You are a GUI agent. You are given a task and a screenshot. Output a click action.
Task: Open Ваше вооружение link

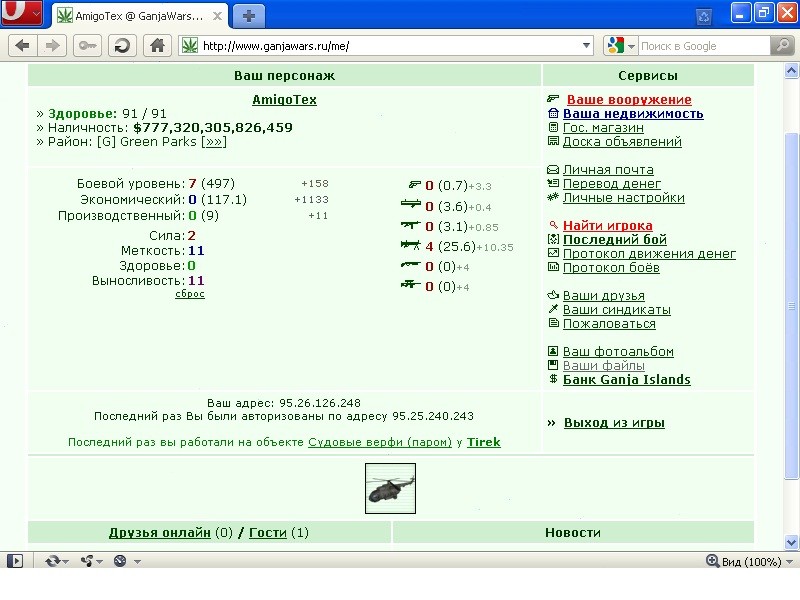(629, 99)
